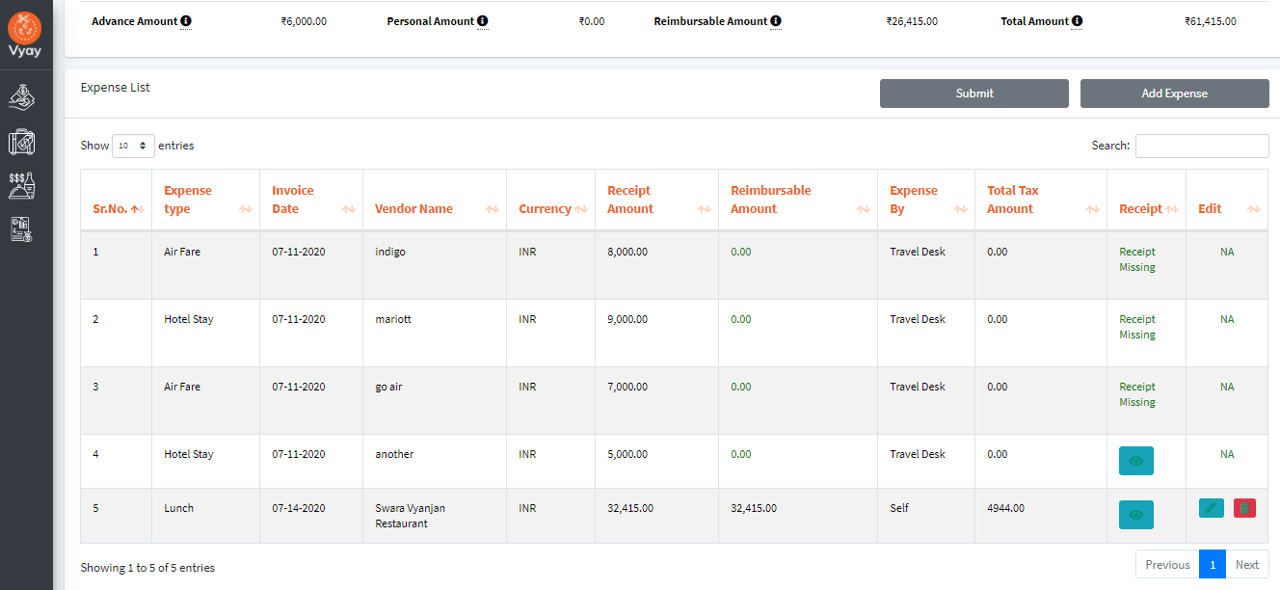Click Next in the pagination
1280x590 pixels.
[1247, 564]
